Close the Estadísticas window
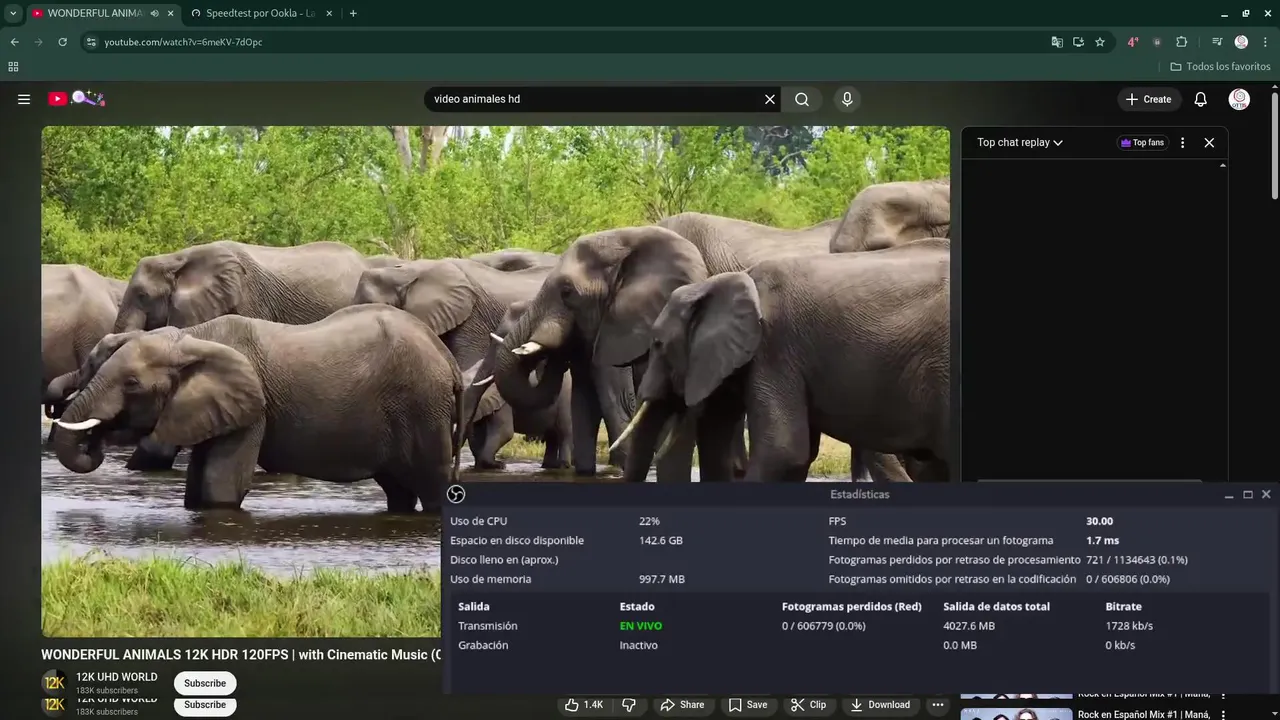 point(1266,494)
